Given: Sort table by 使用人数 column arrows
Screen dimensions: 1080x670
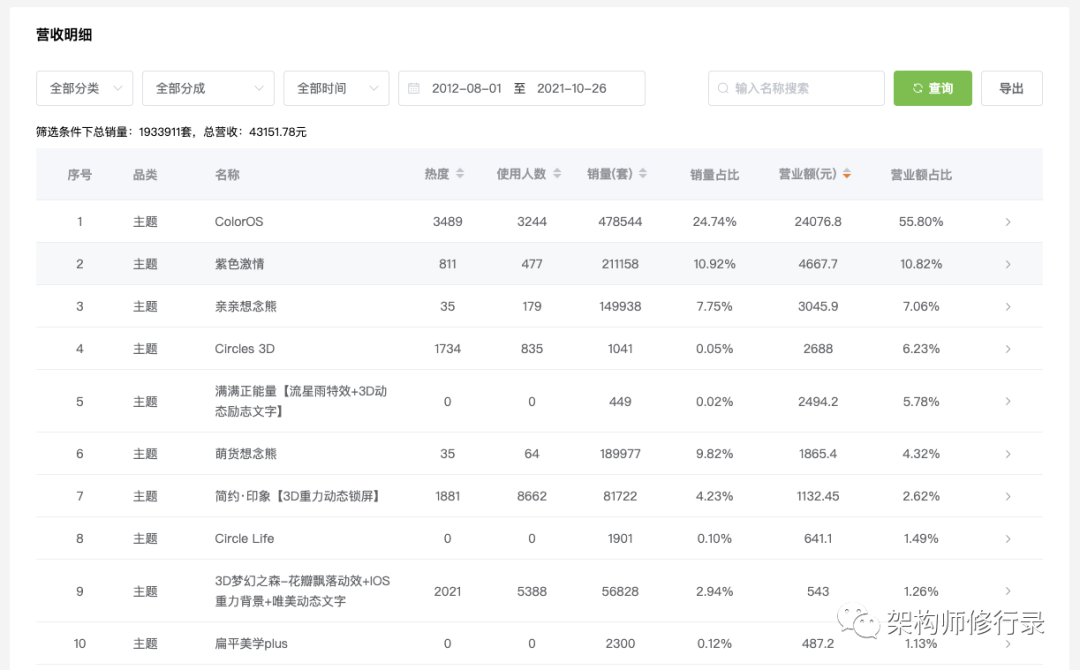Looking at the screenshot, I should click(x=557, y=174).
